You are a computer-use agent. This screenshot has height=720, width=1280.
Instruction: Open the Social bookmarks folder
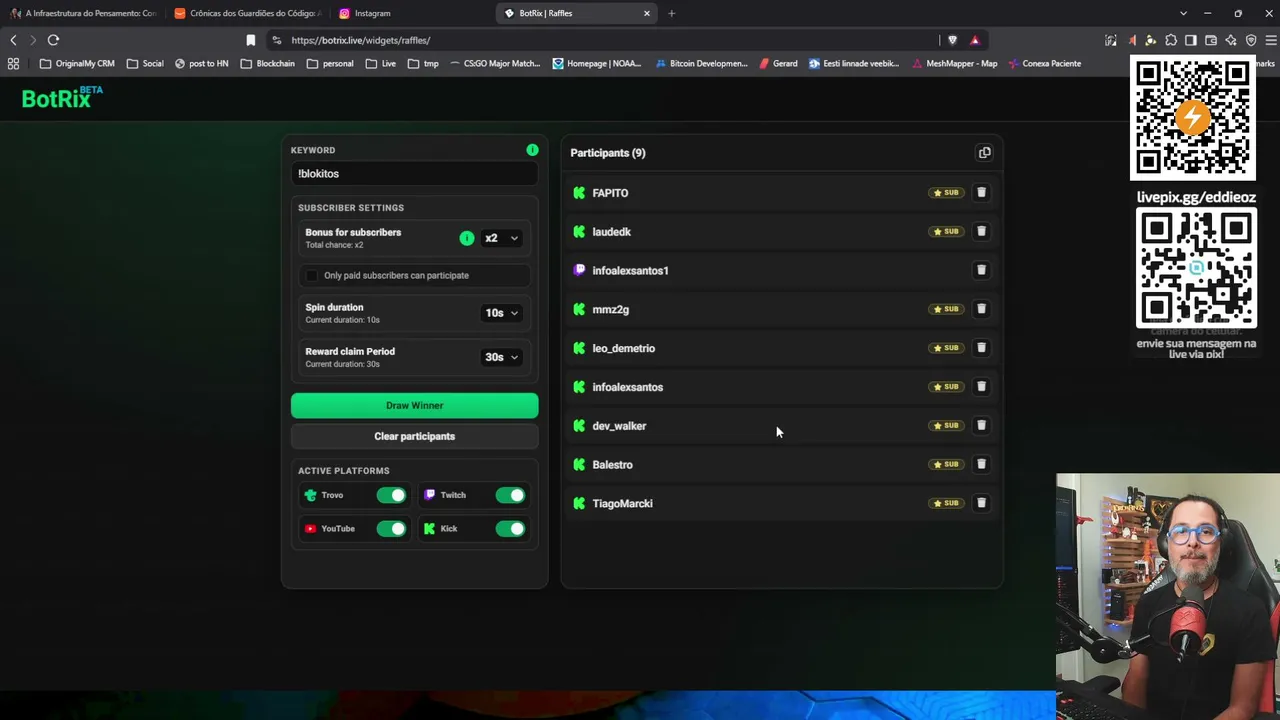pyautogui.click(x=145, y=63)
